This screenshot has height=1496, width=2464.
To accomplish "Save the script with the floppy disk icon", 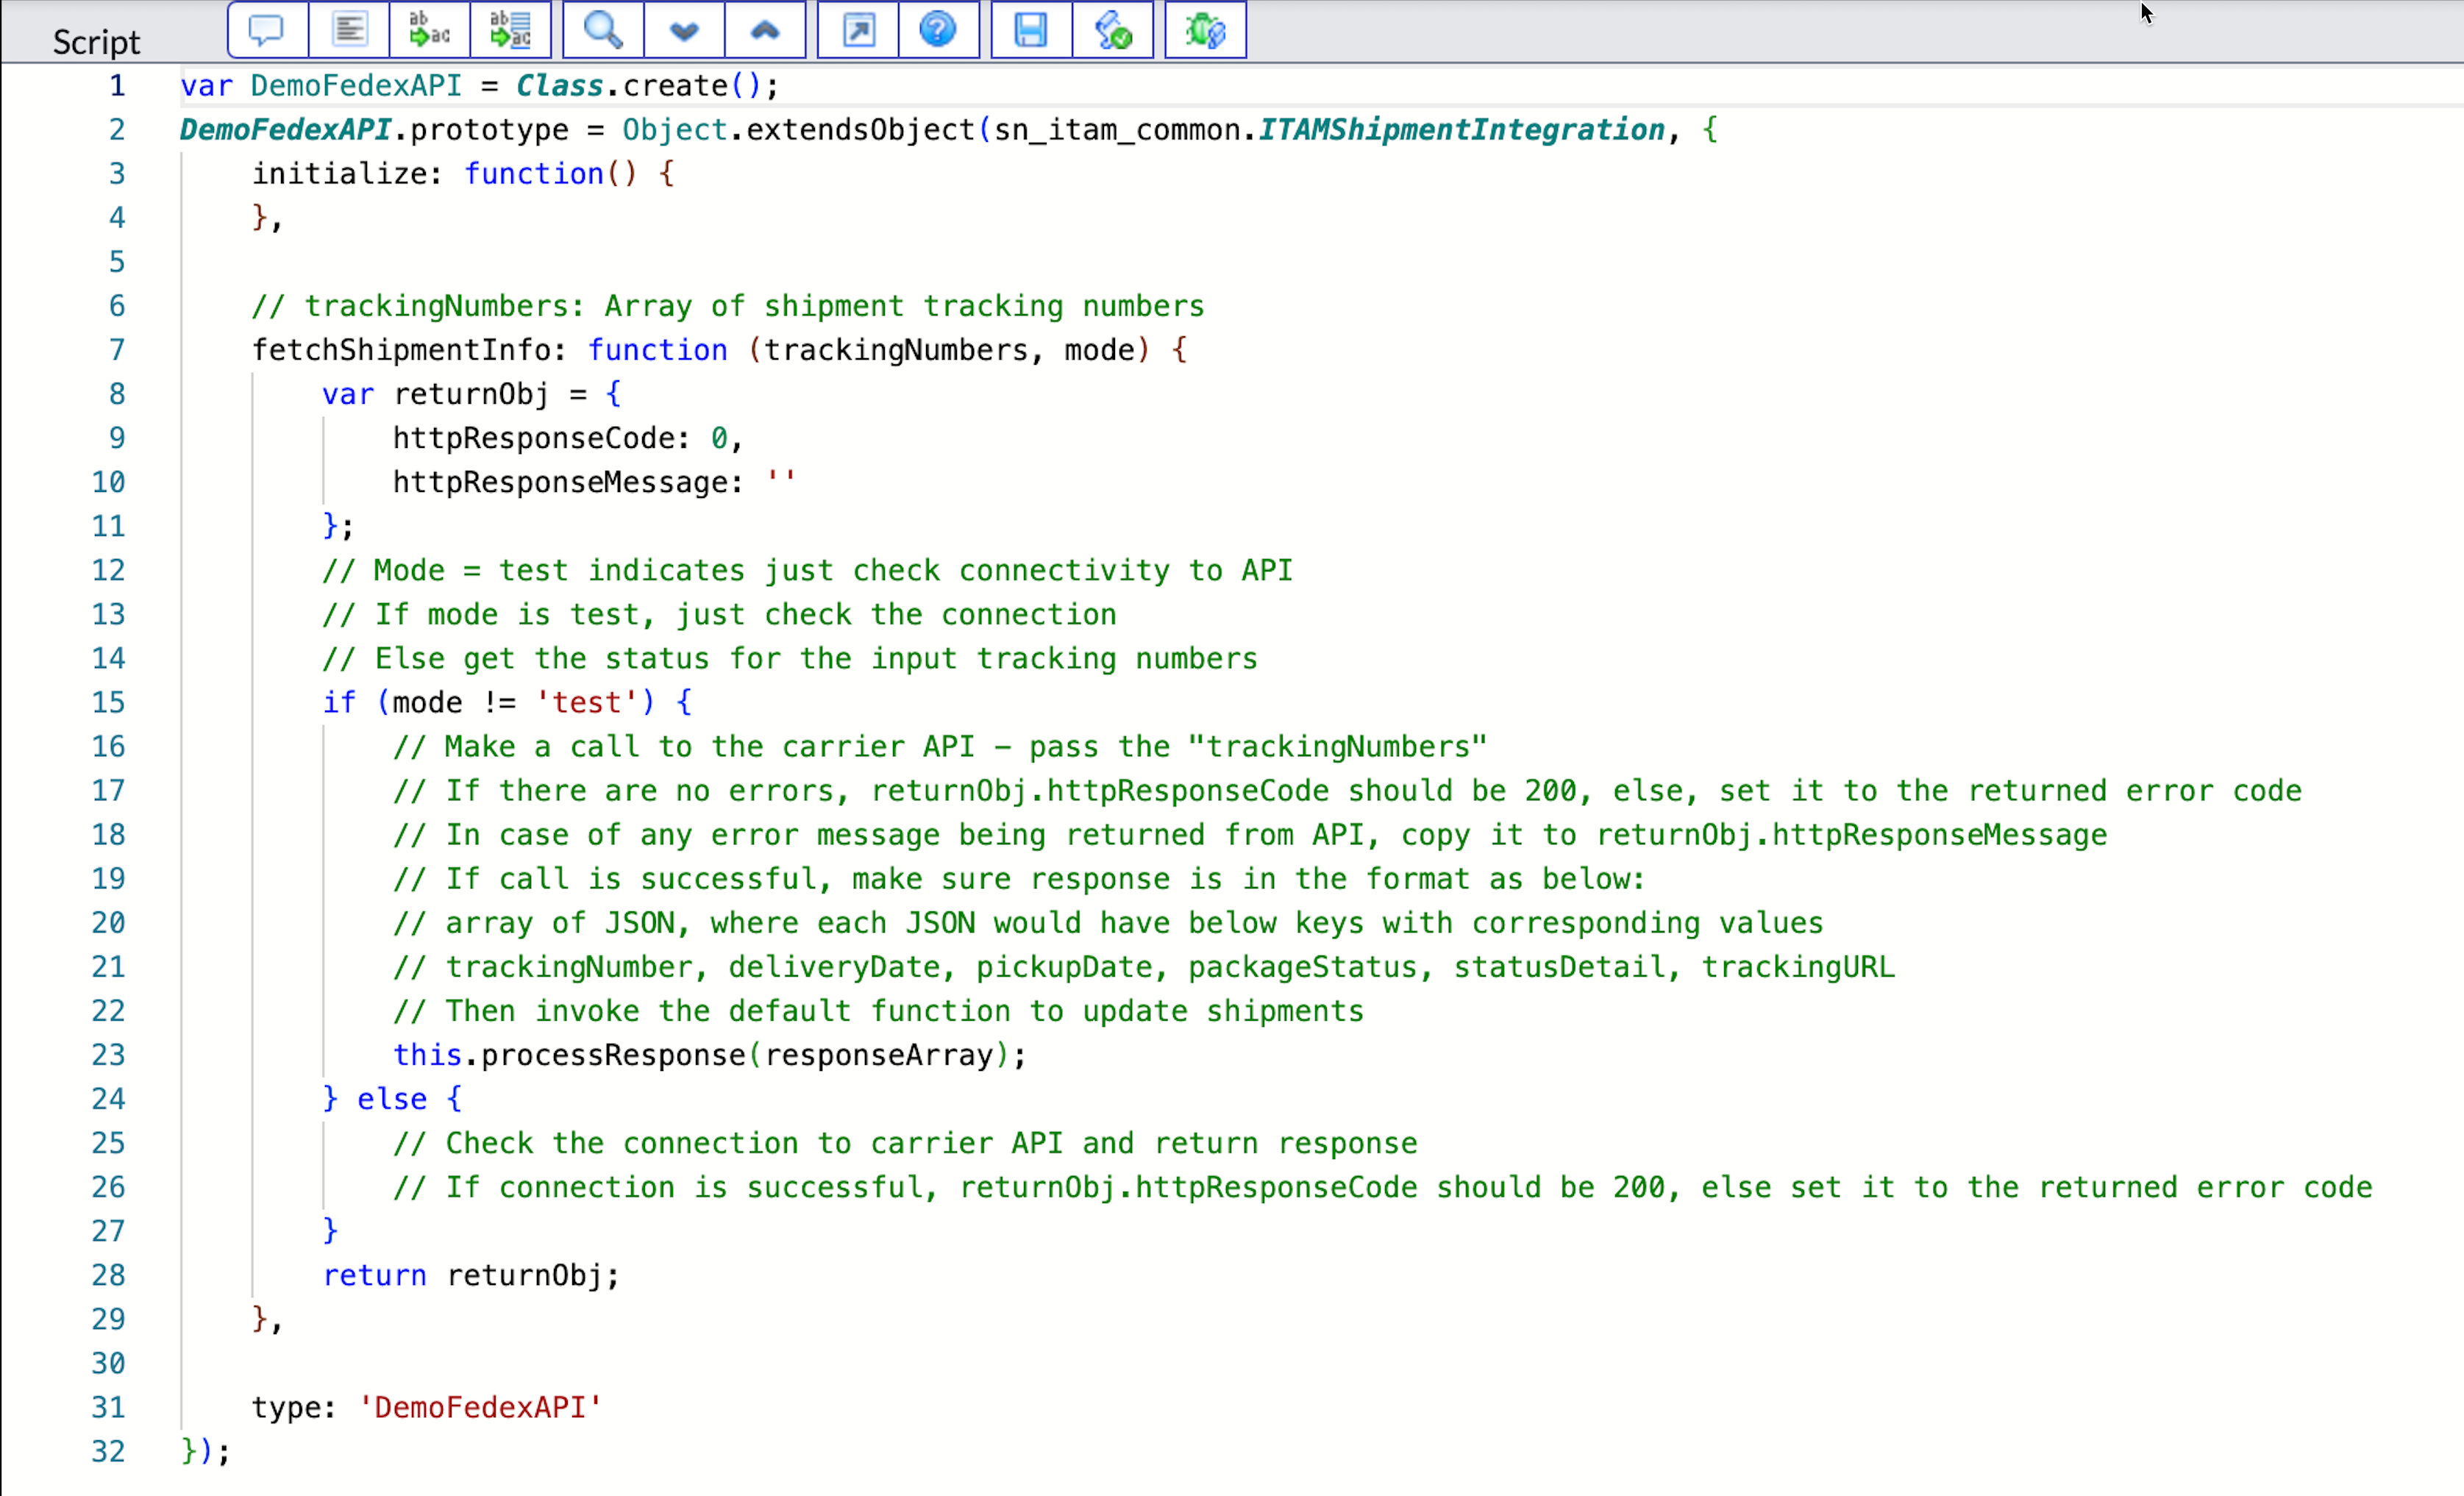I will point(1031,30).
